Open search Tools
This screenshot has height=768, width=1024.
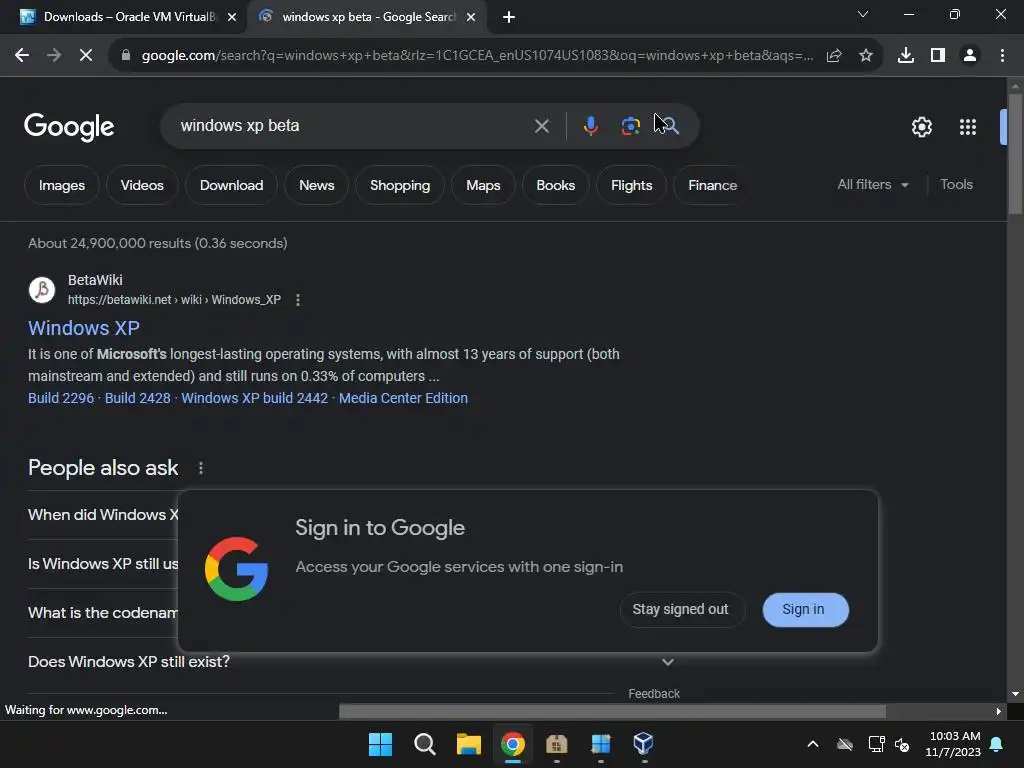point(956,185)
